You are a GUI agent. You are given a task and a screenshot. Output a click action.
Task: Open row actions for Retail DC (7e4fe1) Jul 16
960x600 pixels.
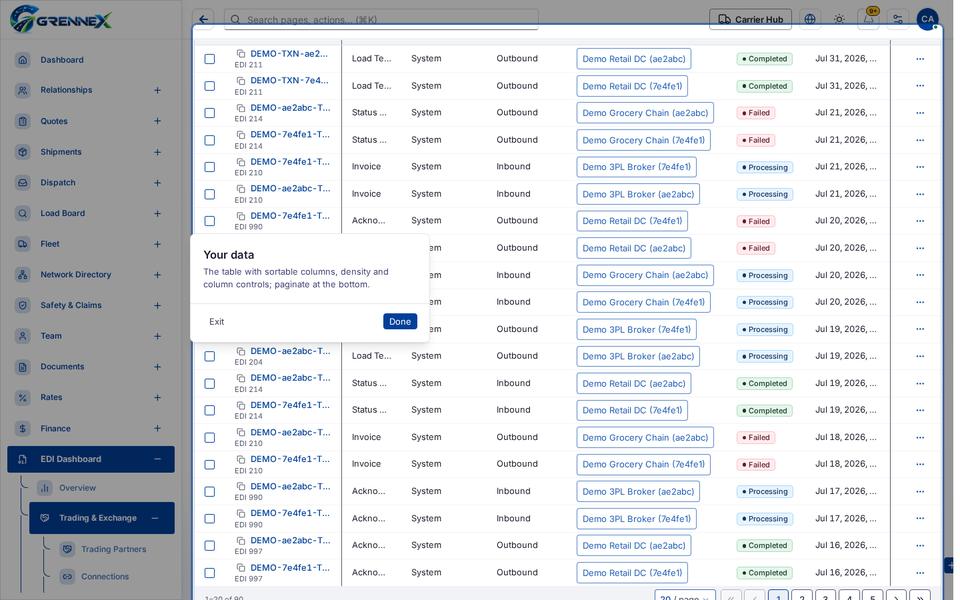coord(920,572)
